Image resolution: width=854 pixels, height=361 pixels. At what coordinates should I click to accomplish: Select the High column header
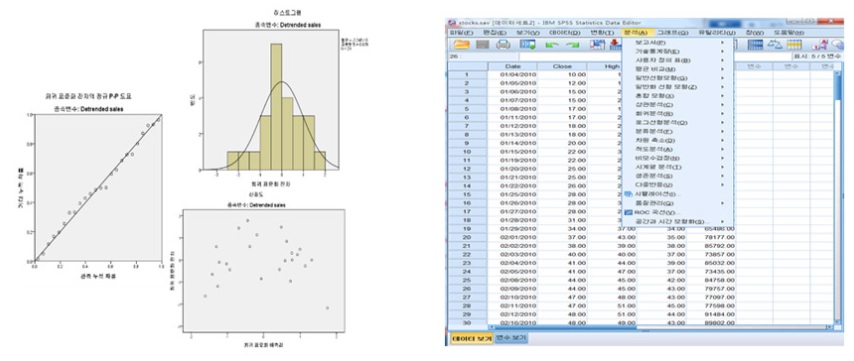[605, 66]
